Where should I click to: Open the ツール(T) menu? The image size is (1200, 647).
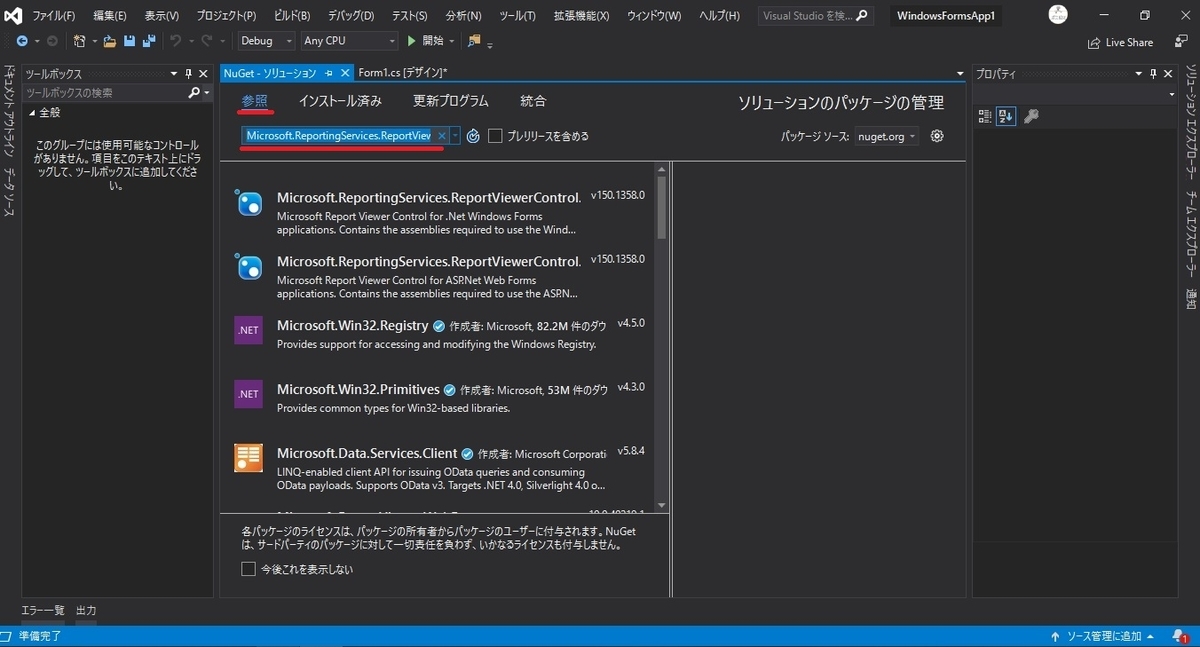(517, 16)
